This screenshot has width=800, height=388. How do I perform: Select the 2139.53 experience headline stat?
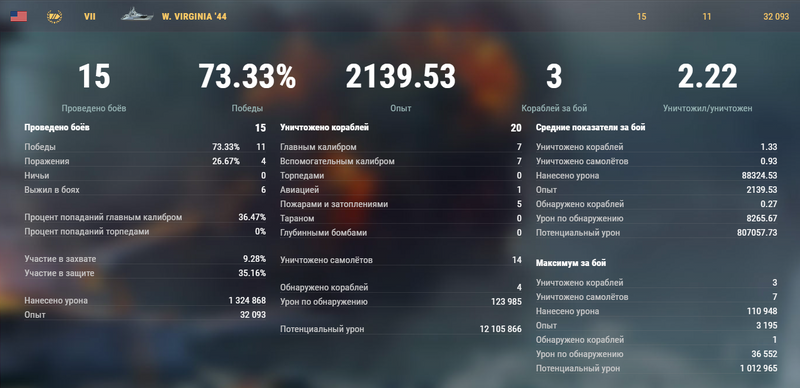pos(401,77)
